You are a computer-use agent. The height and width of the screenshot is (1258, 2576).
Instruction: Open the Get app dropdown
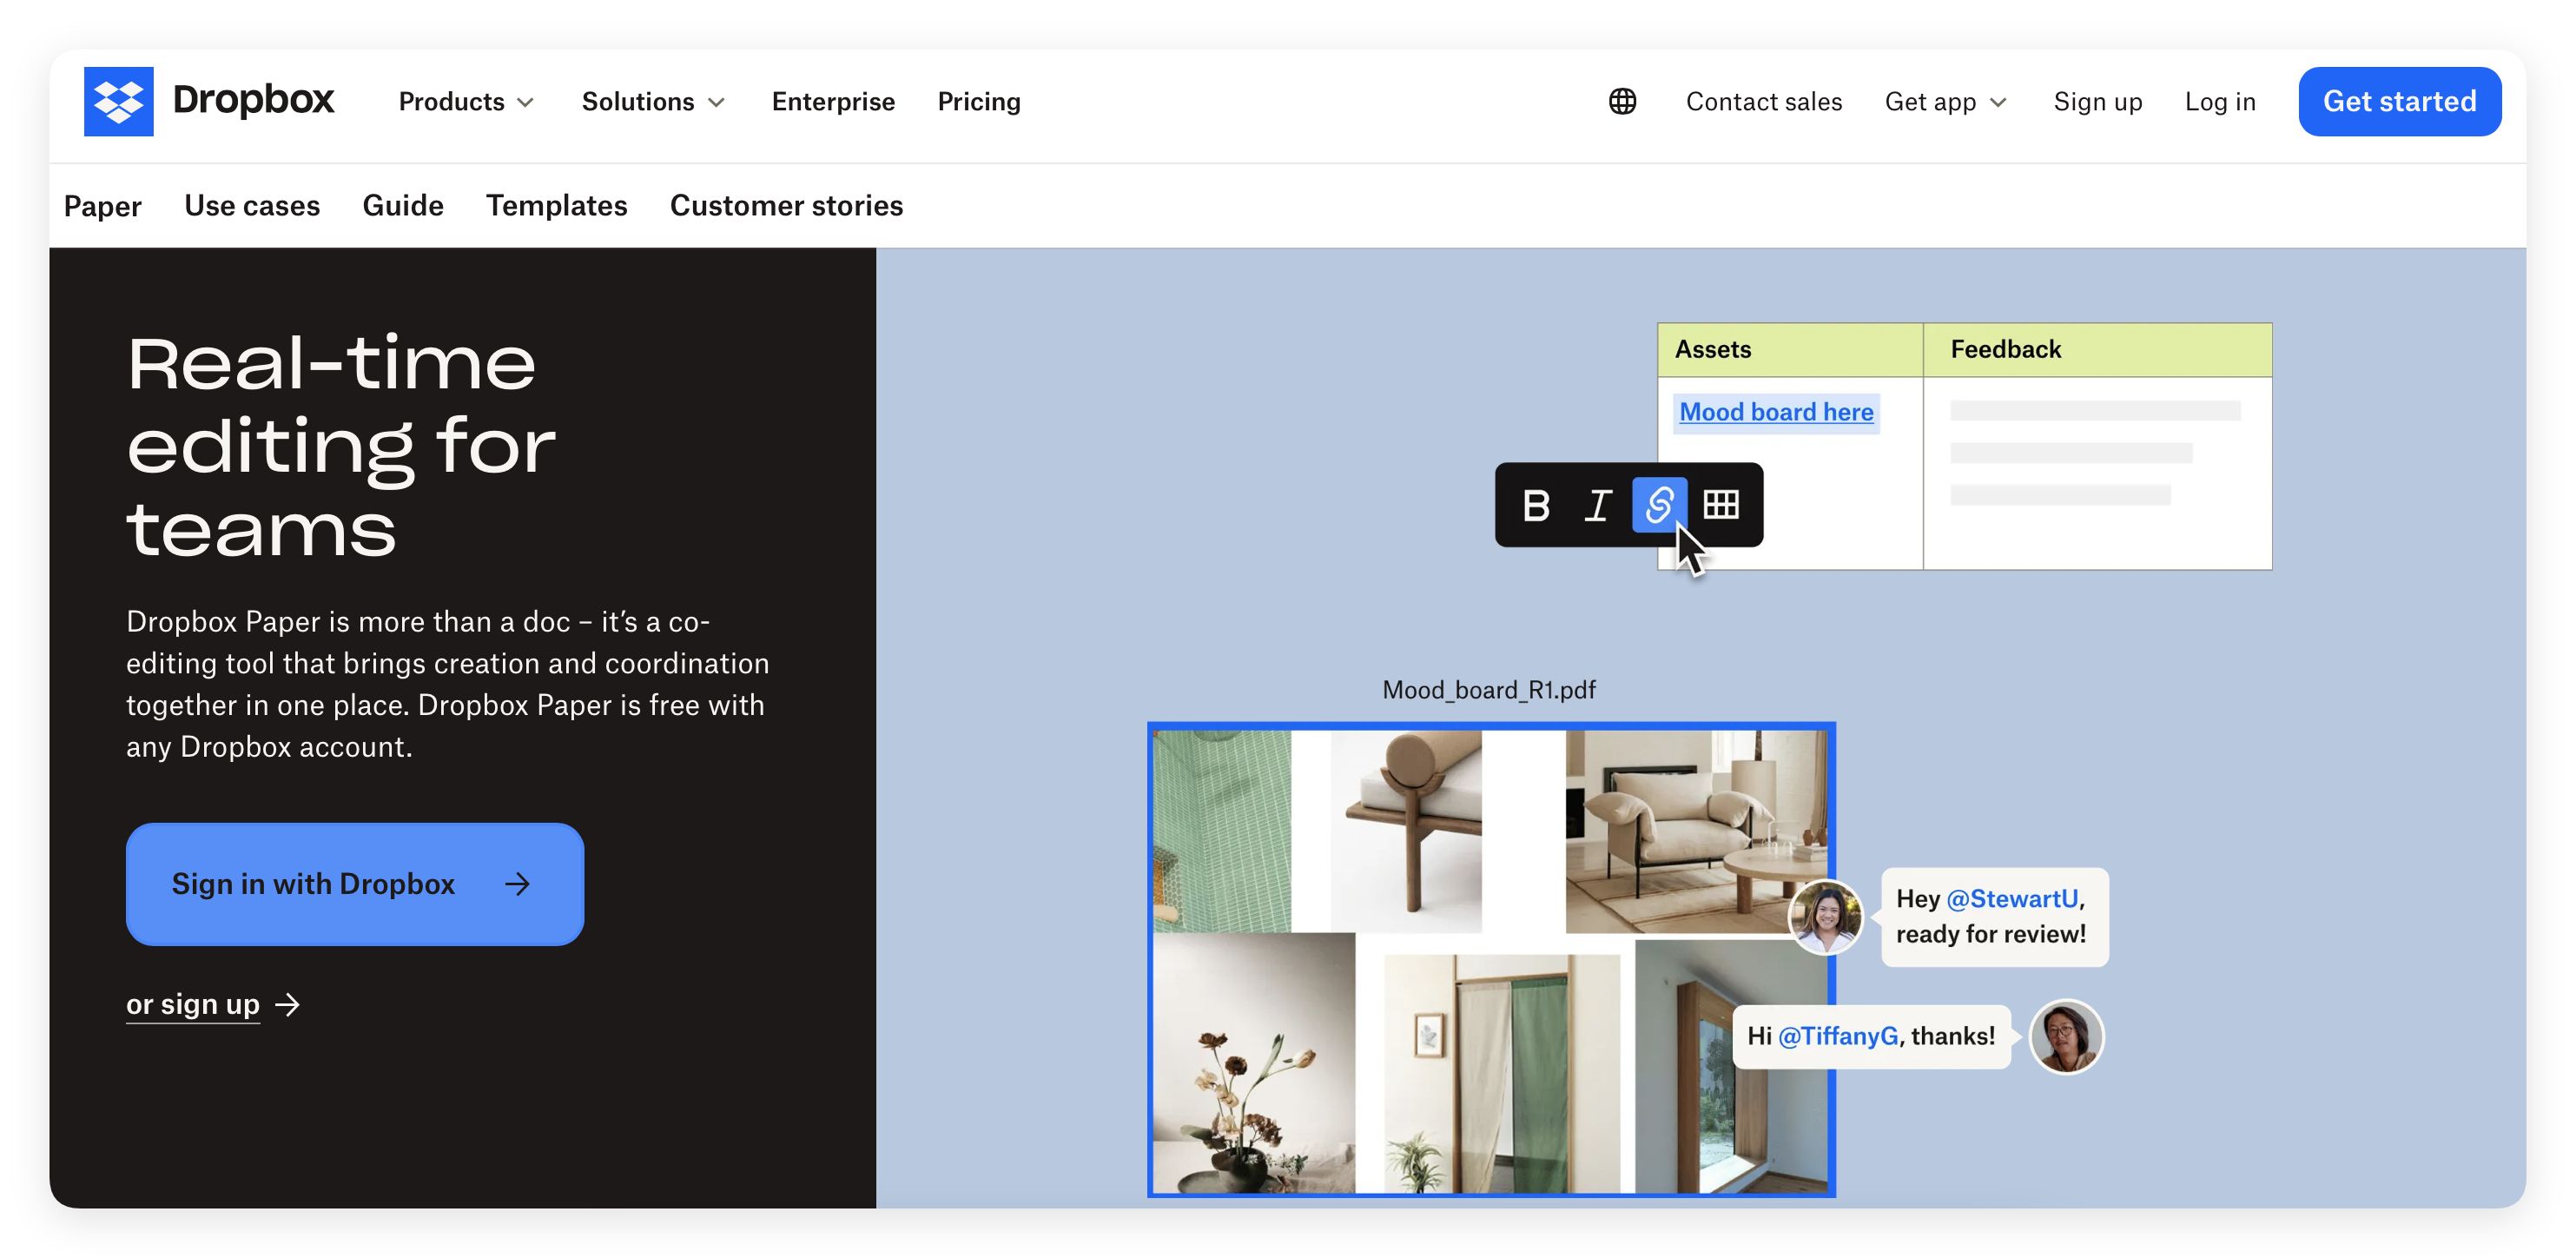(1945, 102)
